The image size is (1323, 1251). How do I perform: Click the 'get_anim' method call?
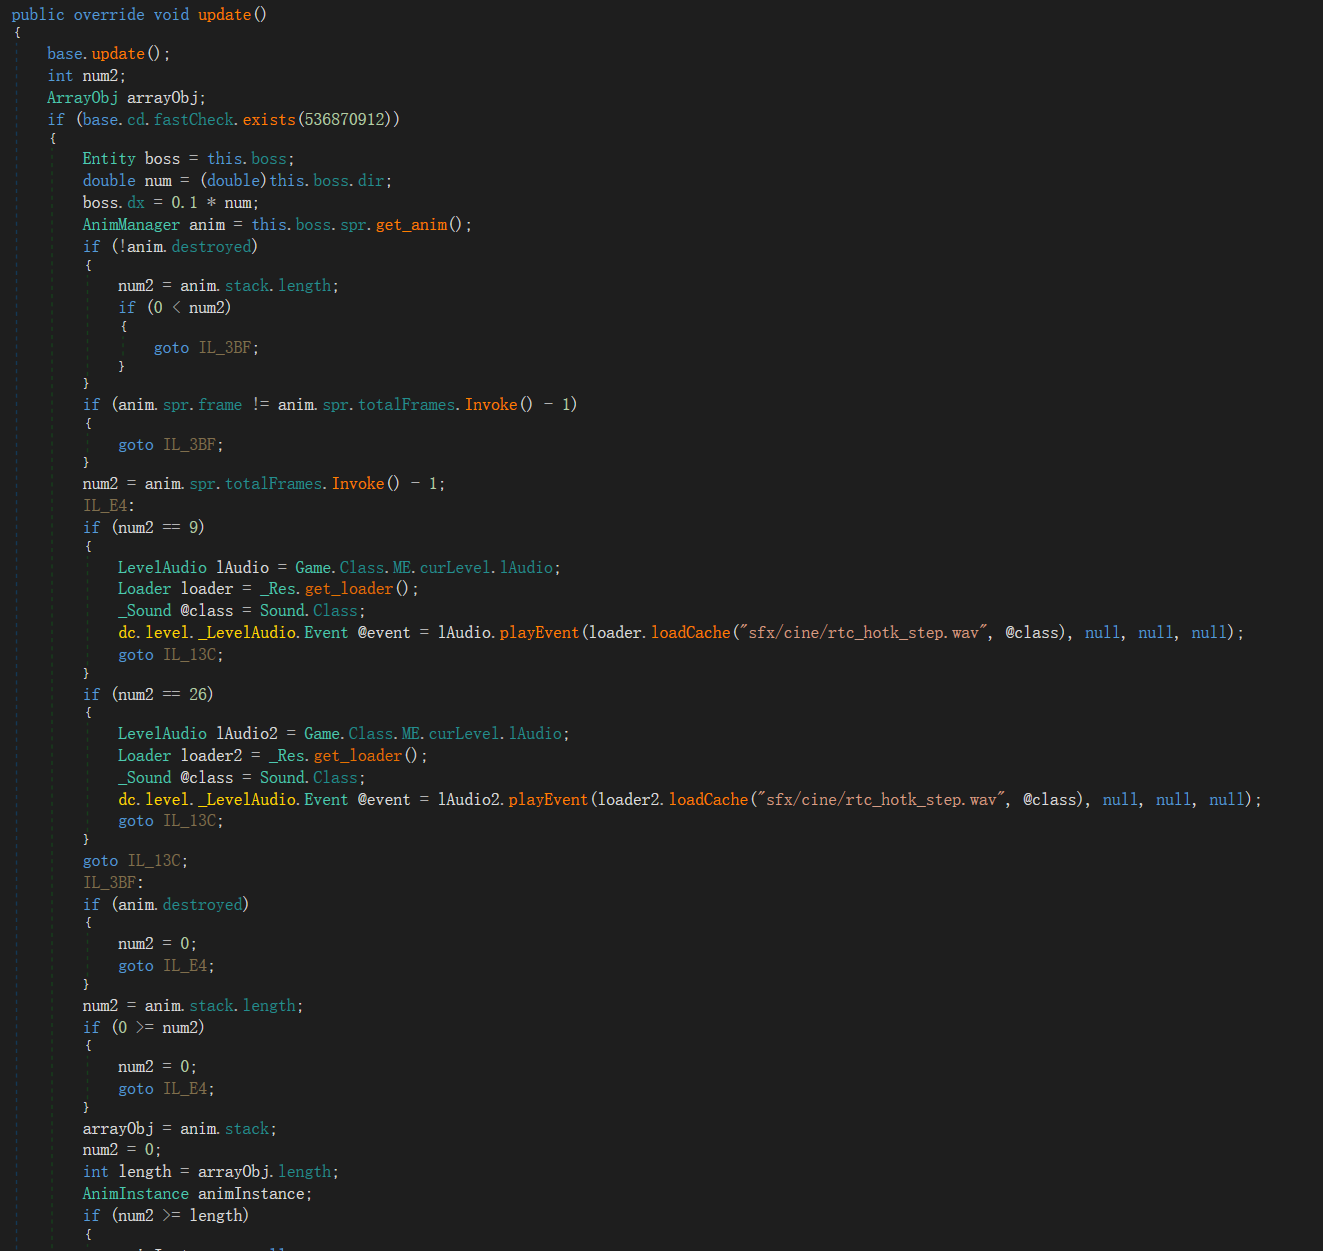[x=411, y=225]
